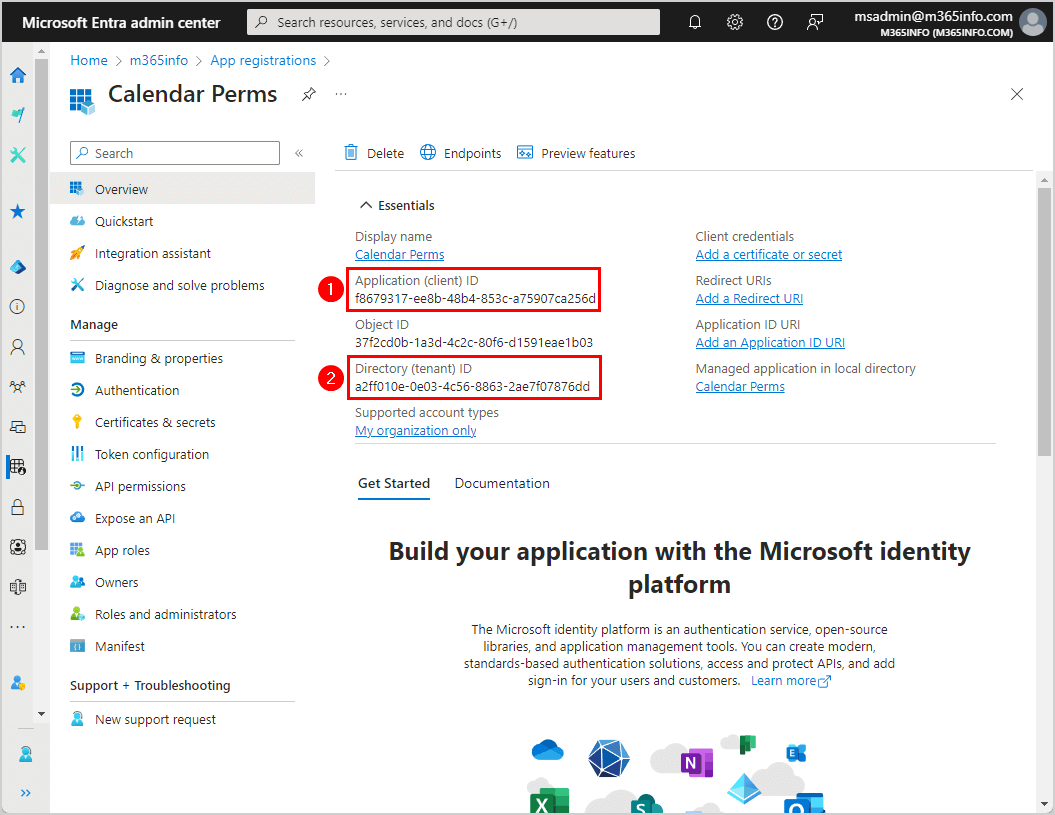1055x815 pixels.
Task: Click the Directory (tenant) ID value
Action: coord(472,386)
